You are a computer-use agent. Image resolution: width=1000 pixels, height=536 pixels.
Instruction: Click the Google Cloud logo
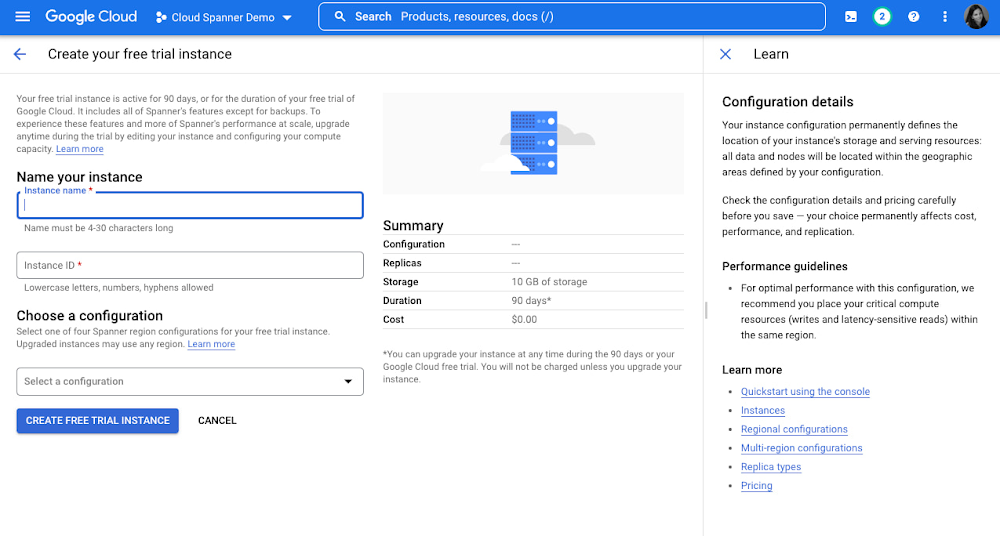(91, 17)
